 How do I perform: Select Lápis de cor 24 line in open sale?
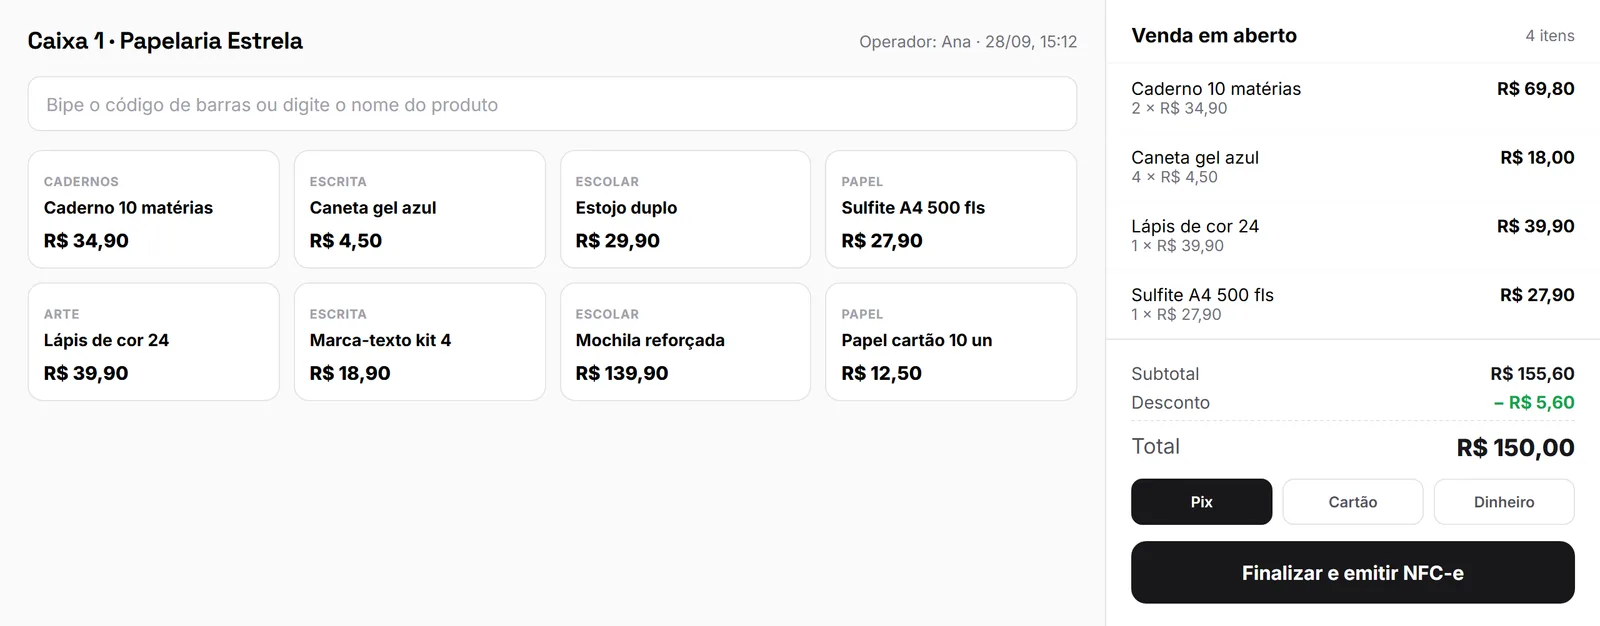1353,235
